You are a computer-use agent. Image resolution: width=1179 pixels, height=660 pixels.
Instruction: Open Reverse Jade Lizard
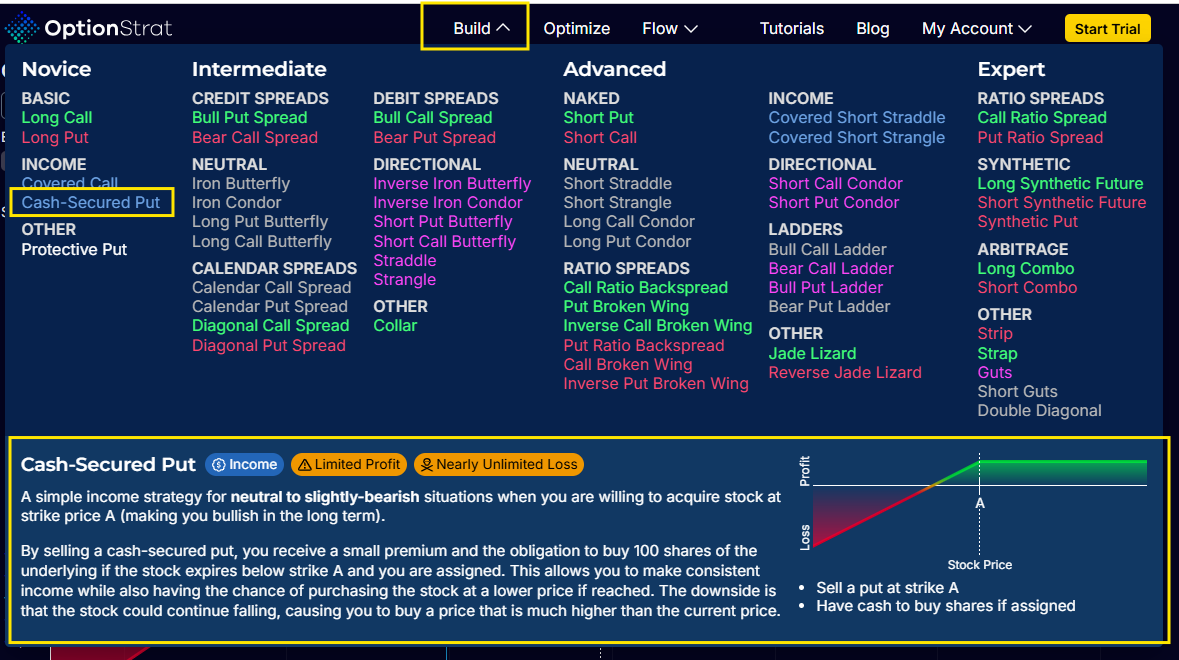tap(845, 373)
